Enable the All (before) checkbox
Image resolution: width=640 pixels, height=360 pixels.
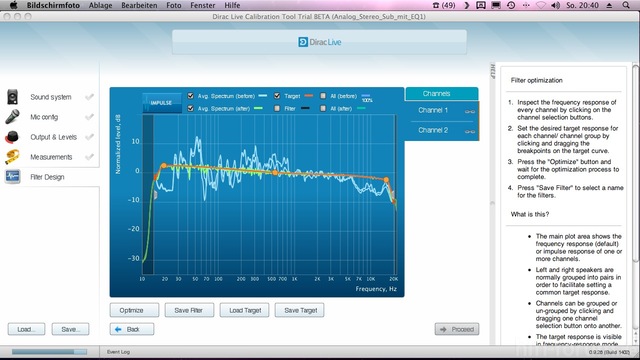pyautogui.click(x=323, y=96)
